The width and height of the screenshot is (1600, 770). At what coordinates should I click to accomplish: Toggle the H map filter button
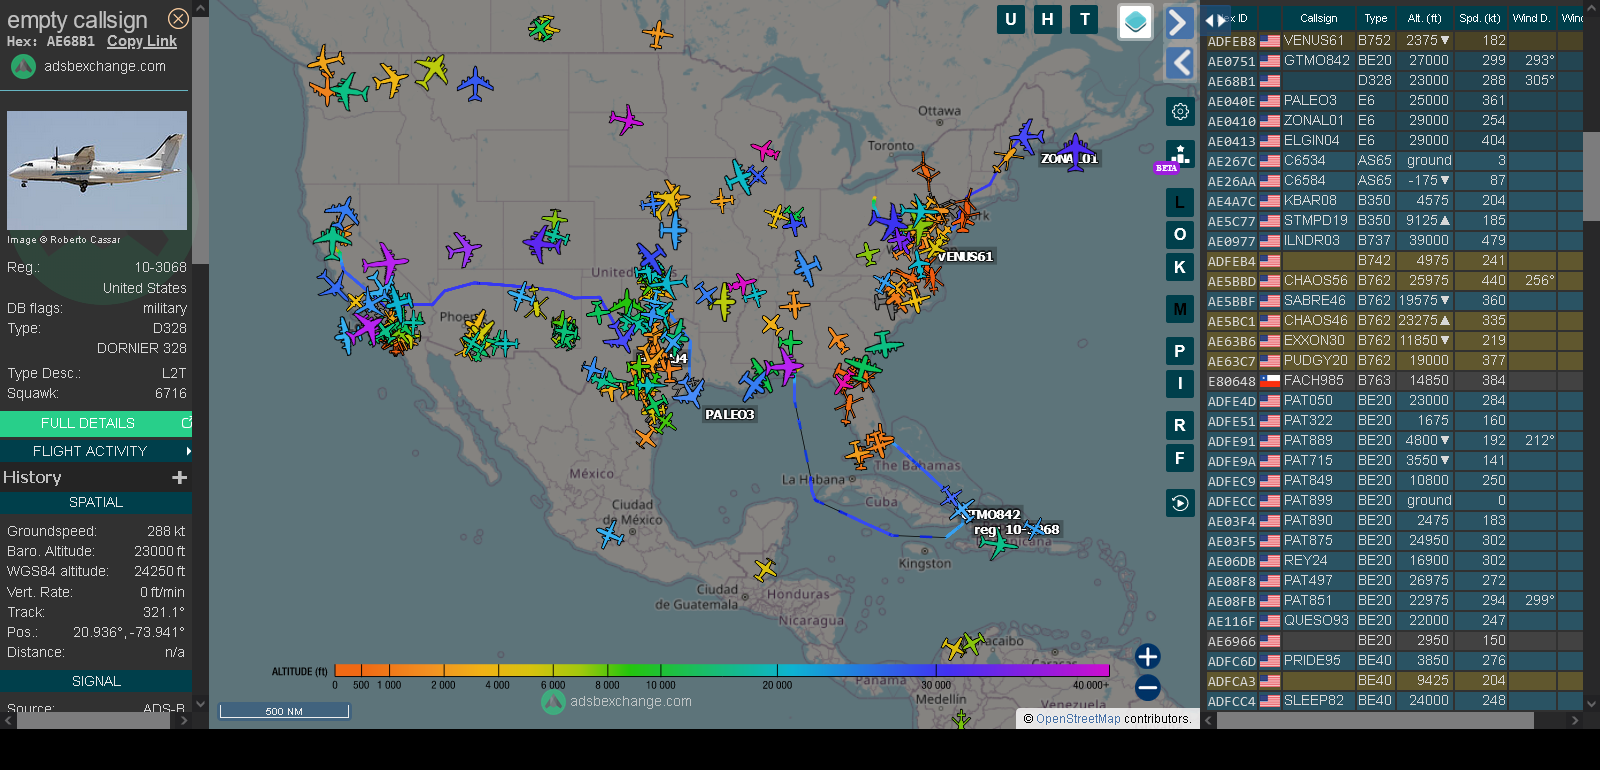coord(1047,19)
